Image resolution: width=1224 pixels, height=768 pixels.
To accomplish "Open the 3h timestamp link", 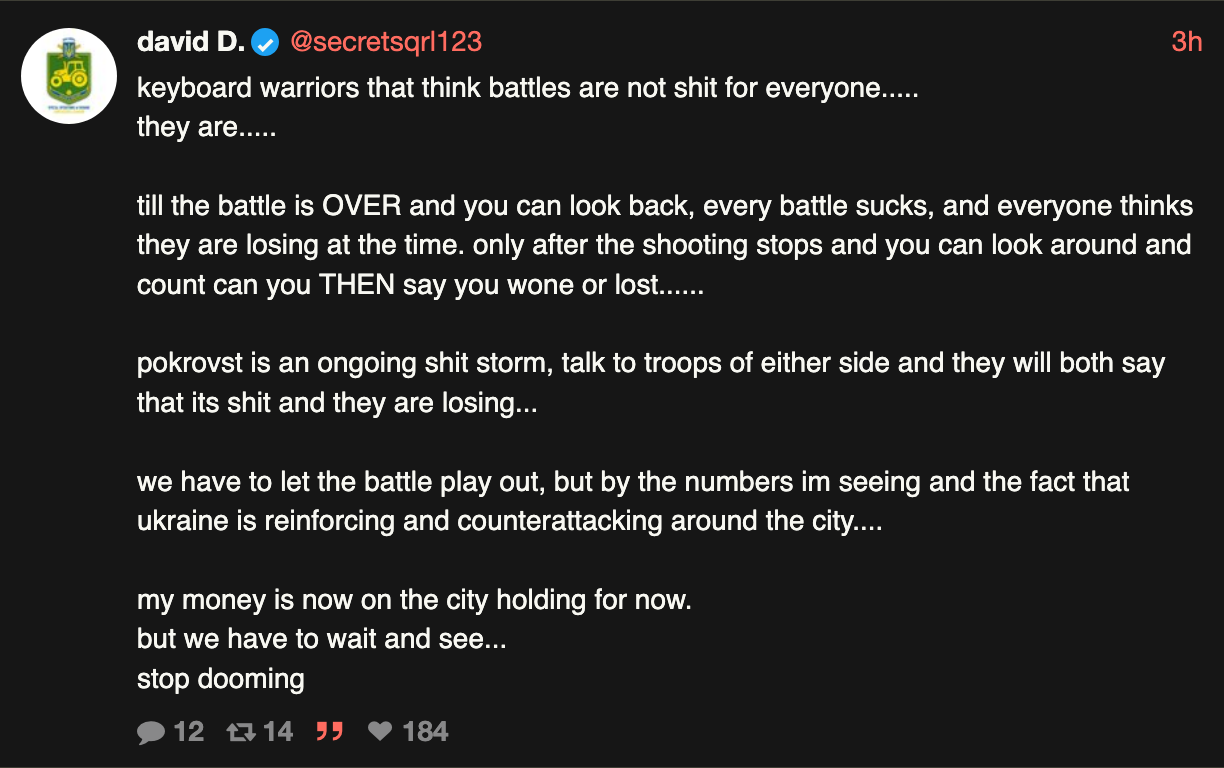I will click(x=1186, y=42).
